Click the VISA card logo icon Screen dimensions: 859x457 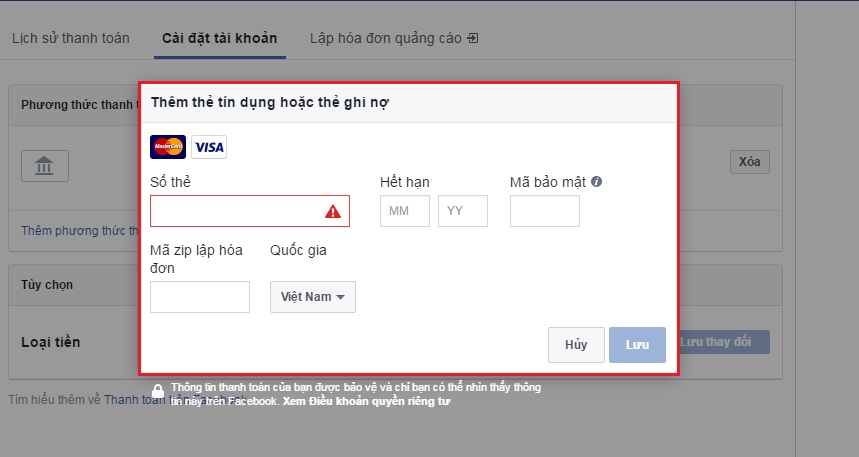coord(209,147)
